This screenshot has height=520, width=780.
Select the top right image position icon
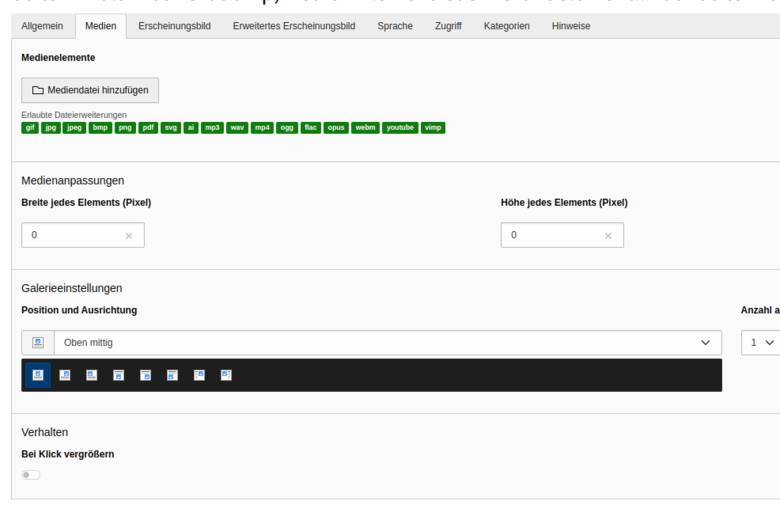(x=65, y=375)
